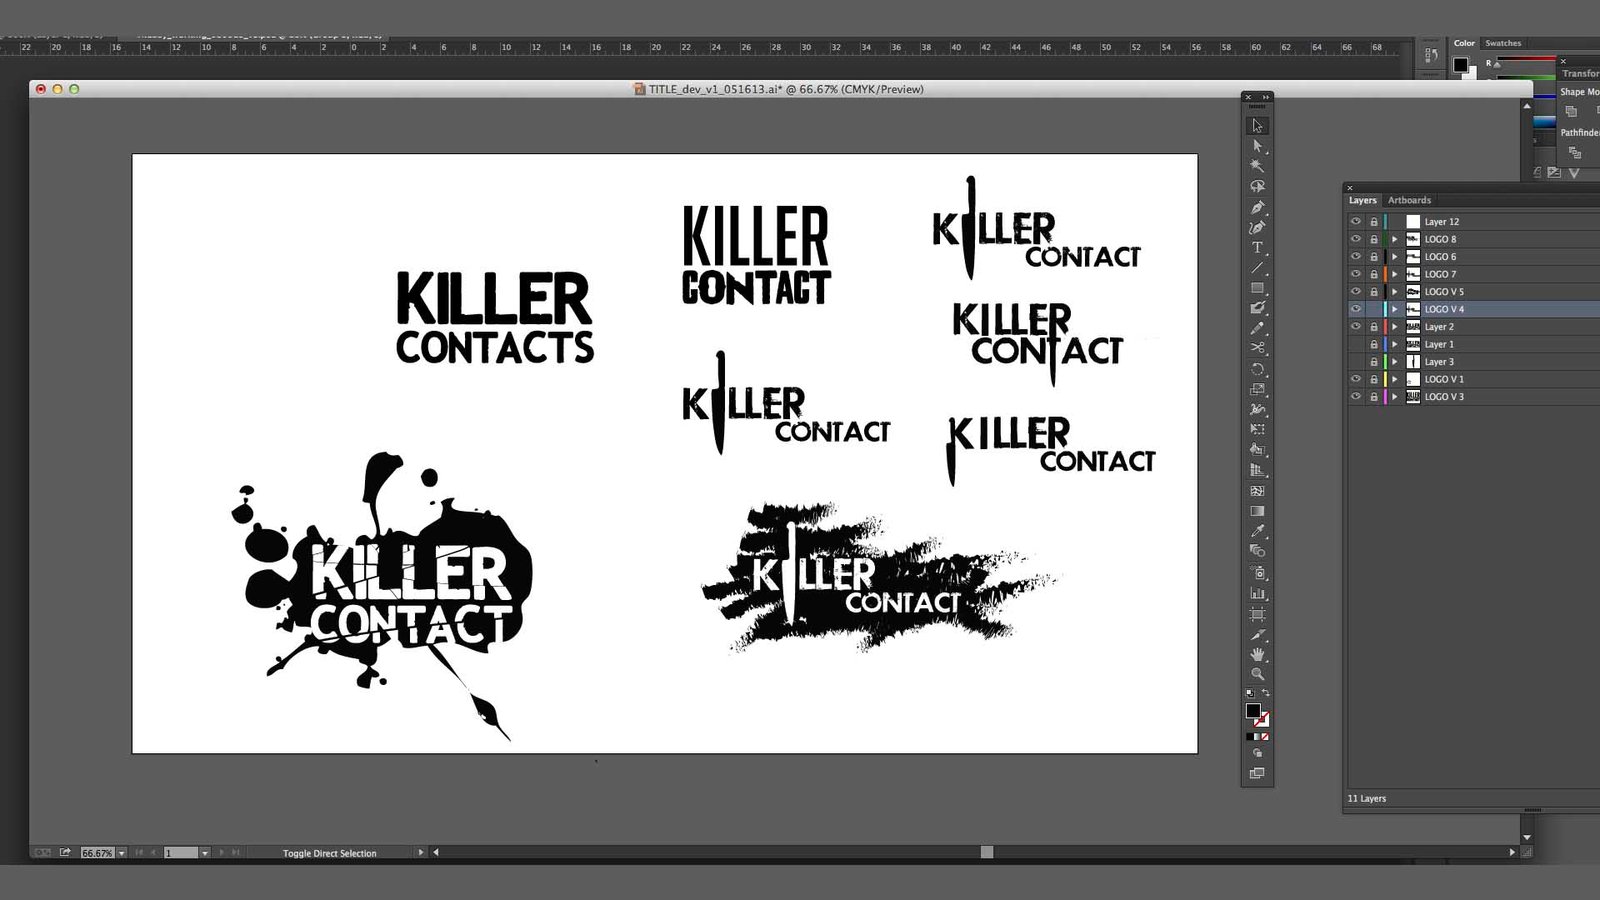Expand the LOGO V 4 layer
1600x900 pixels.
coord(1395,309)
